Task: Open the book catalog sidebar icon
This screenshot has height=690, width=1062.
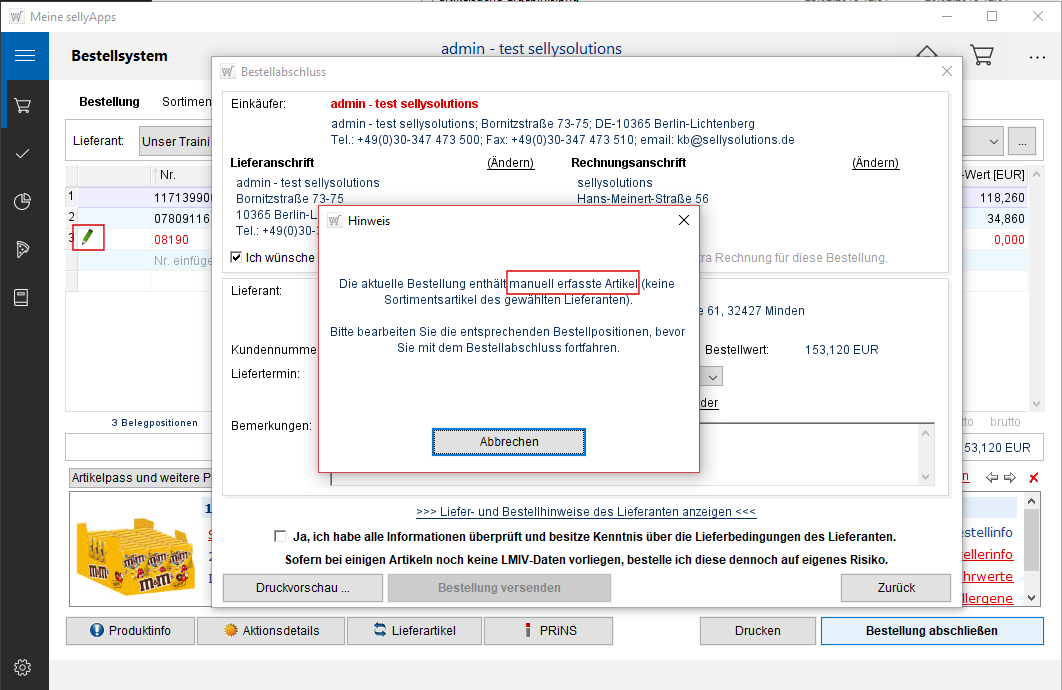Action: point(22,297)
